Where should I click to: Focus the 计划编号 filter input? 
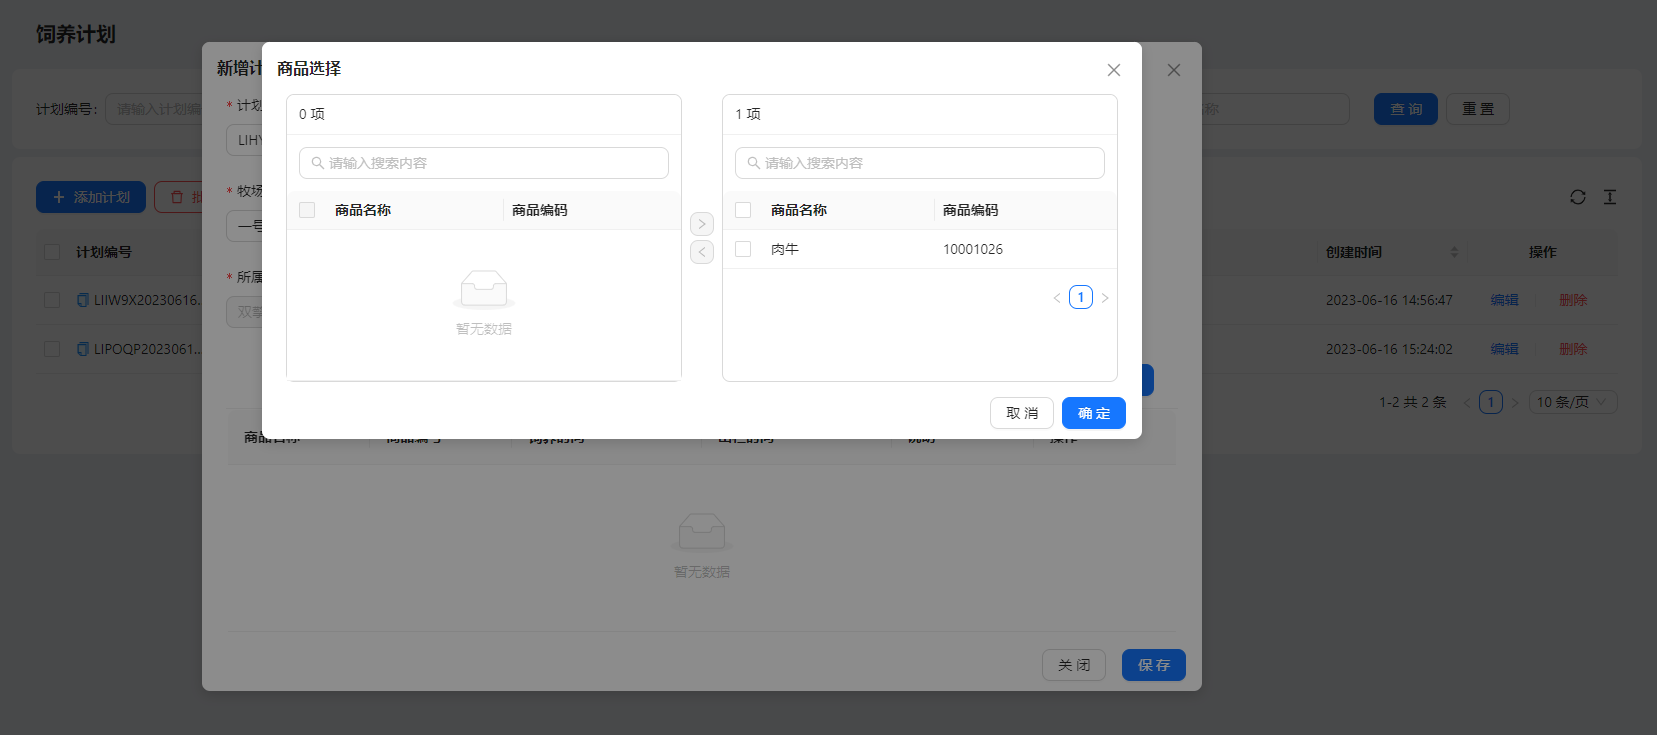point(154,109)
